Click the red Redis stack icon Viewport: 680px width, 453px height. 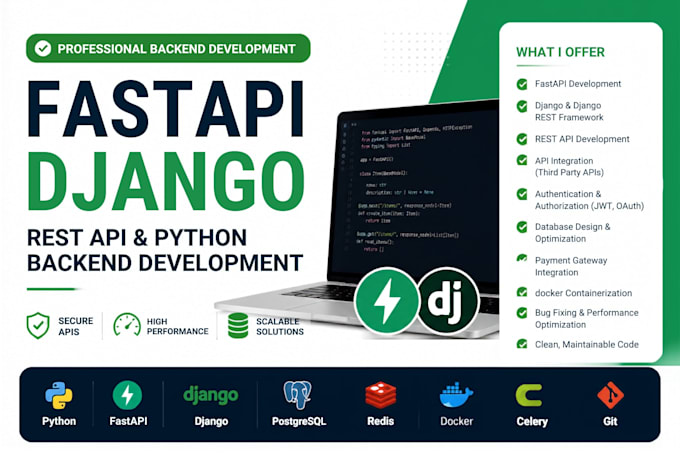pos(380,395)
